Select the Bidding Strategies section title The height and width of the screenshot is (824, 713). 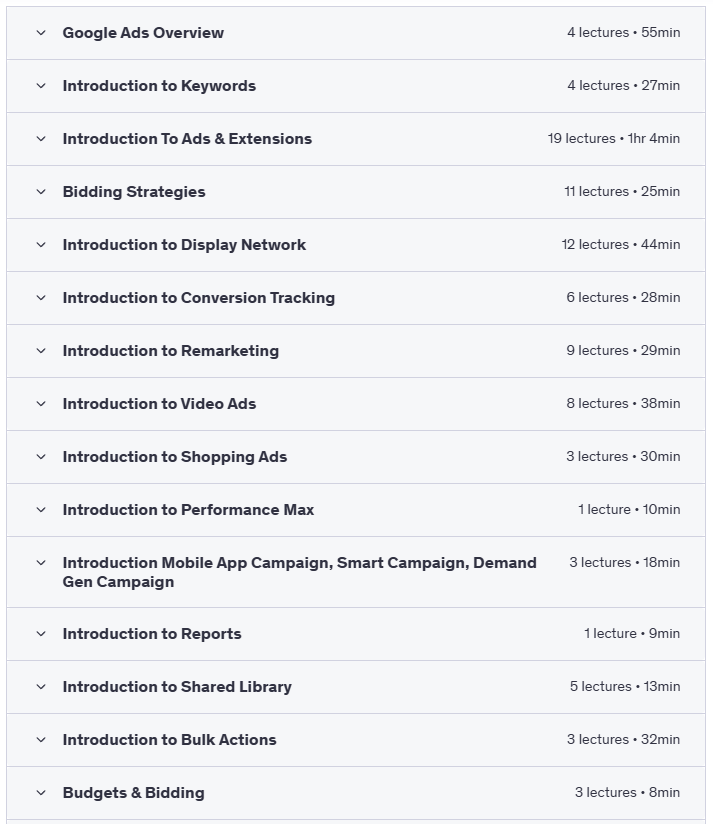[x=134, y=192]
